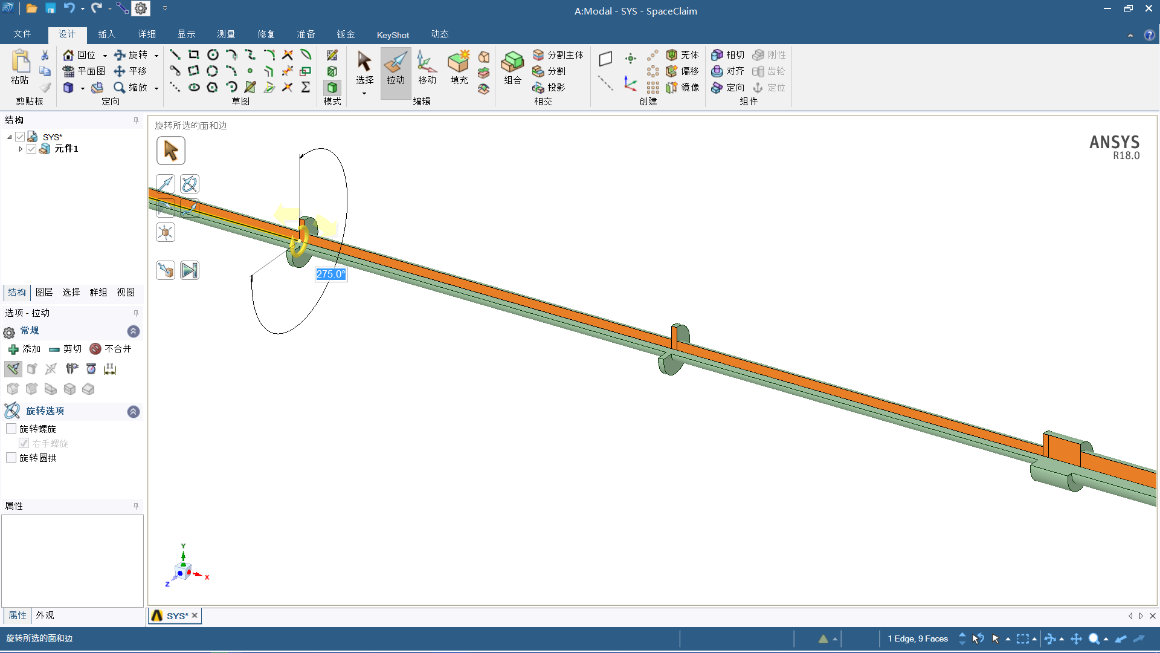This screenshot has height=653, width=1160.
Task: Open the 选择 tool dropdown arrow in ribbon
Action: point(364,93)
